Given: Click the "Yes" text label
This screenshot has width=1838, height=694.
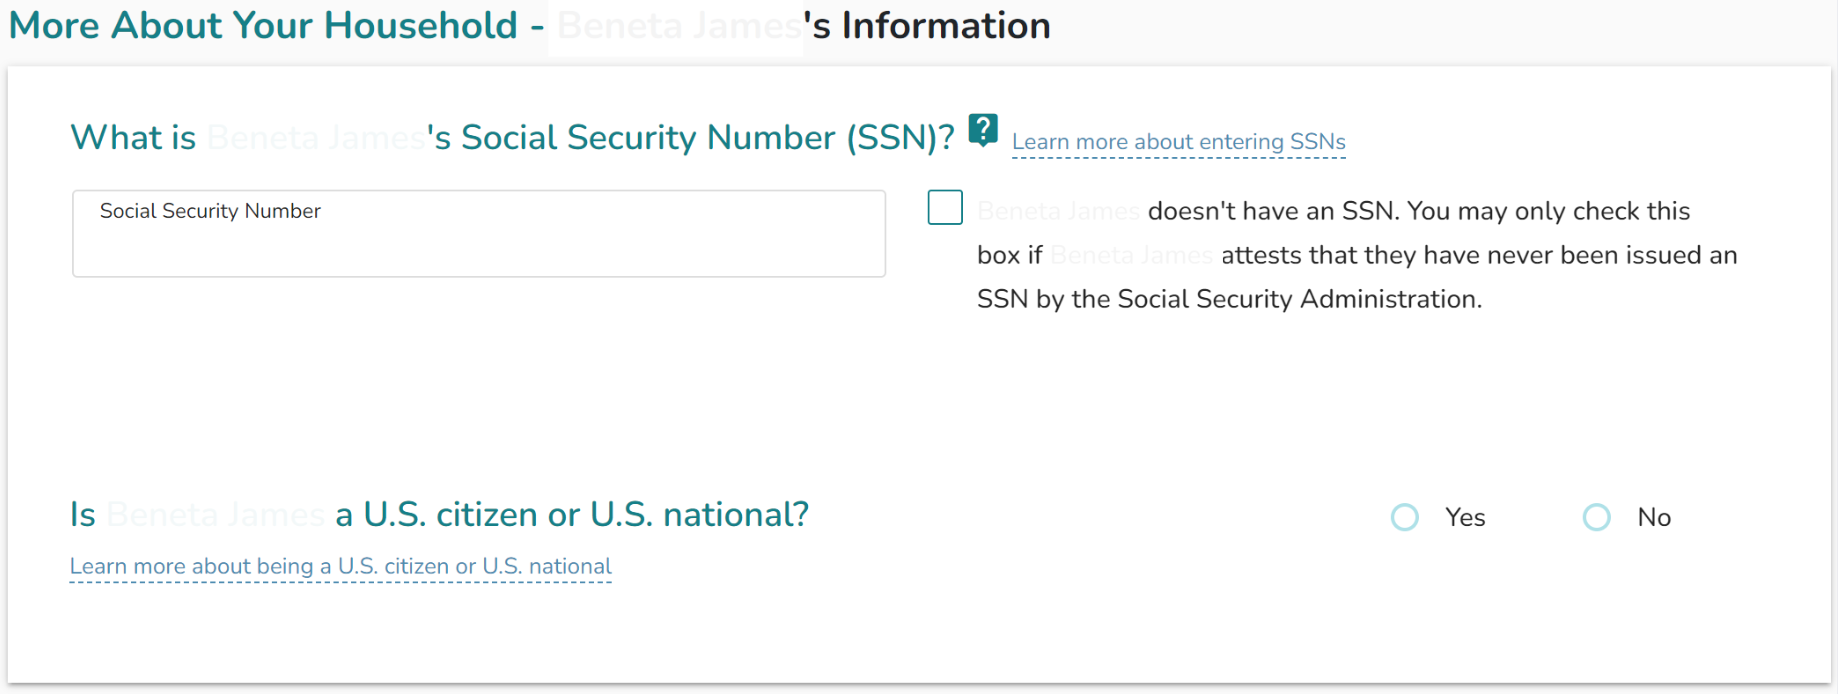Looking at the screenshot, I should (1465, 517).
